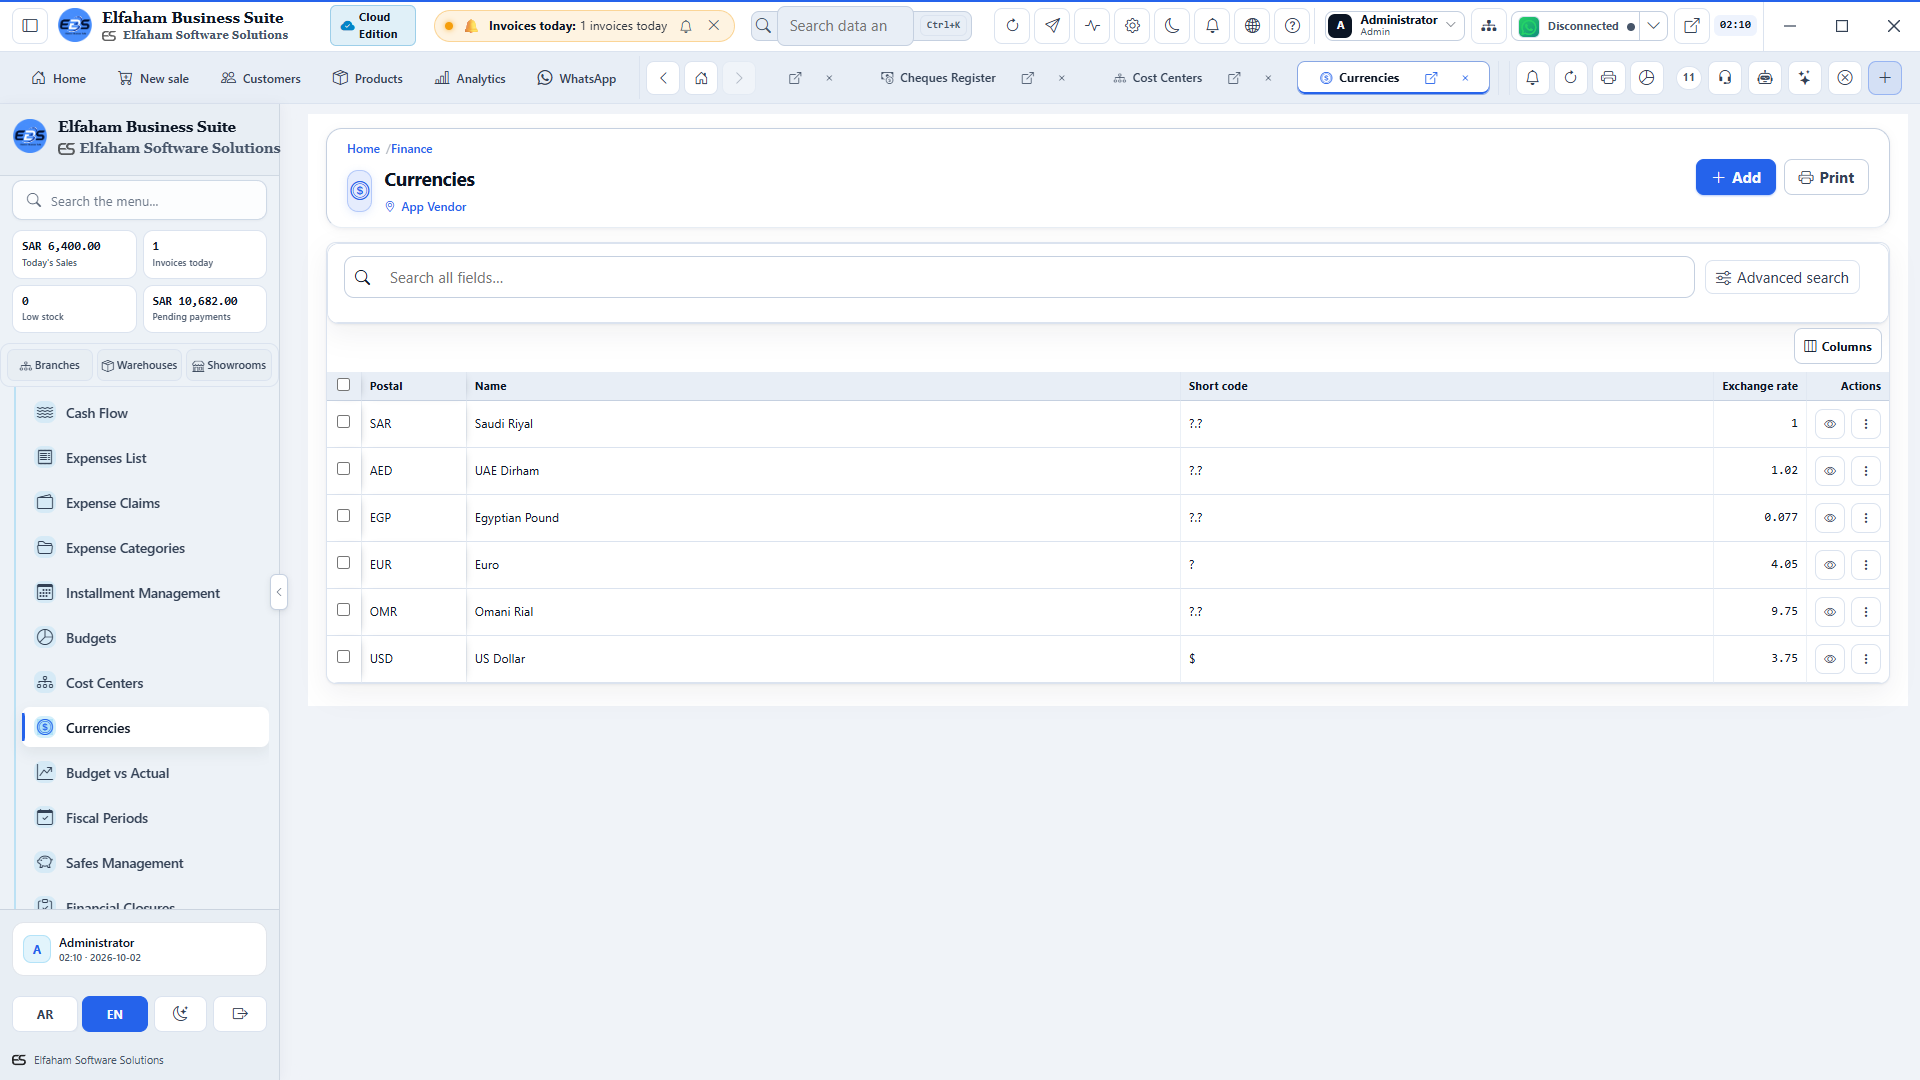Tick the select-all header checkbox
1920x1080 pixels.
[344, 385]
